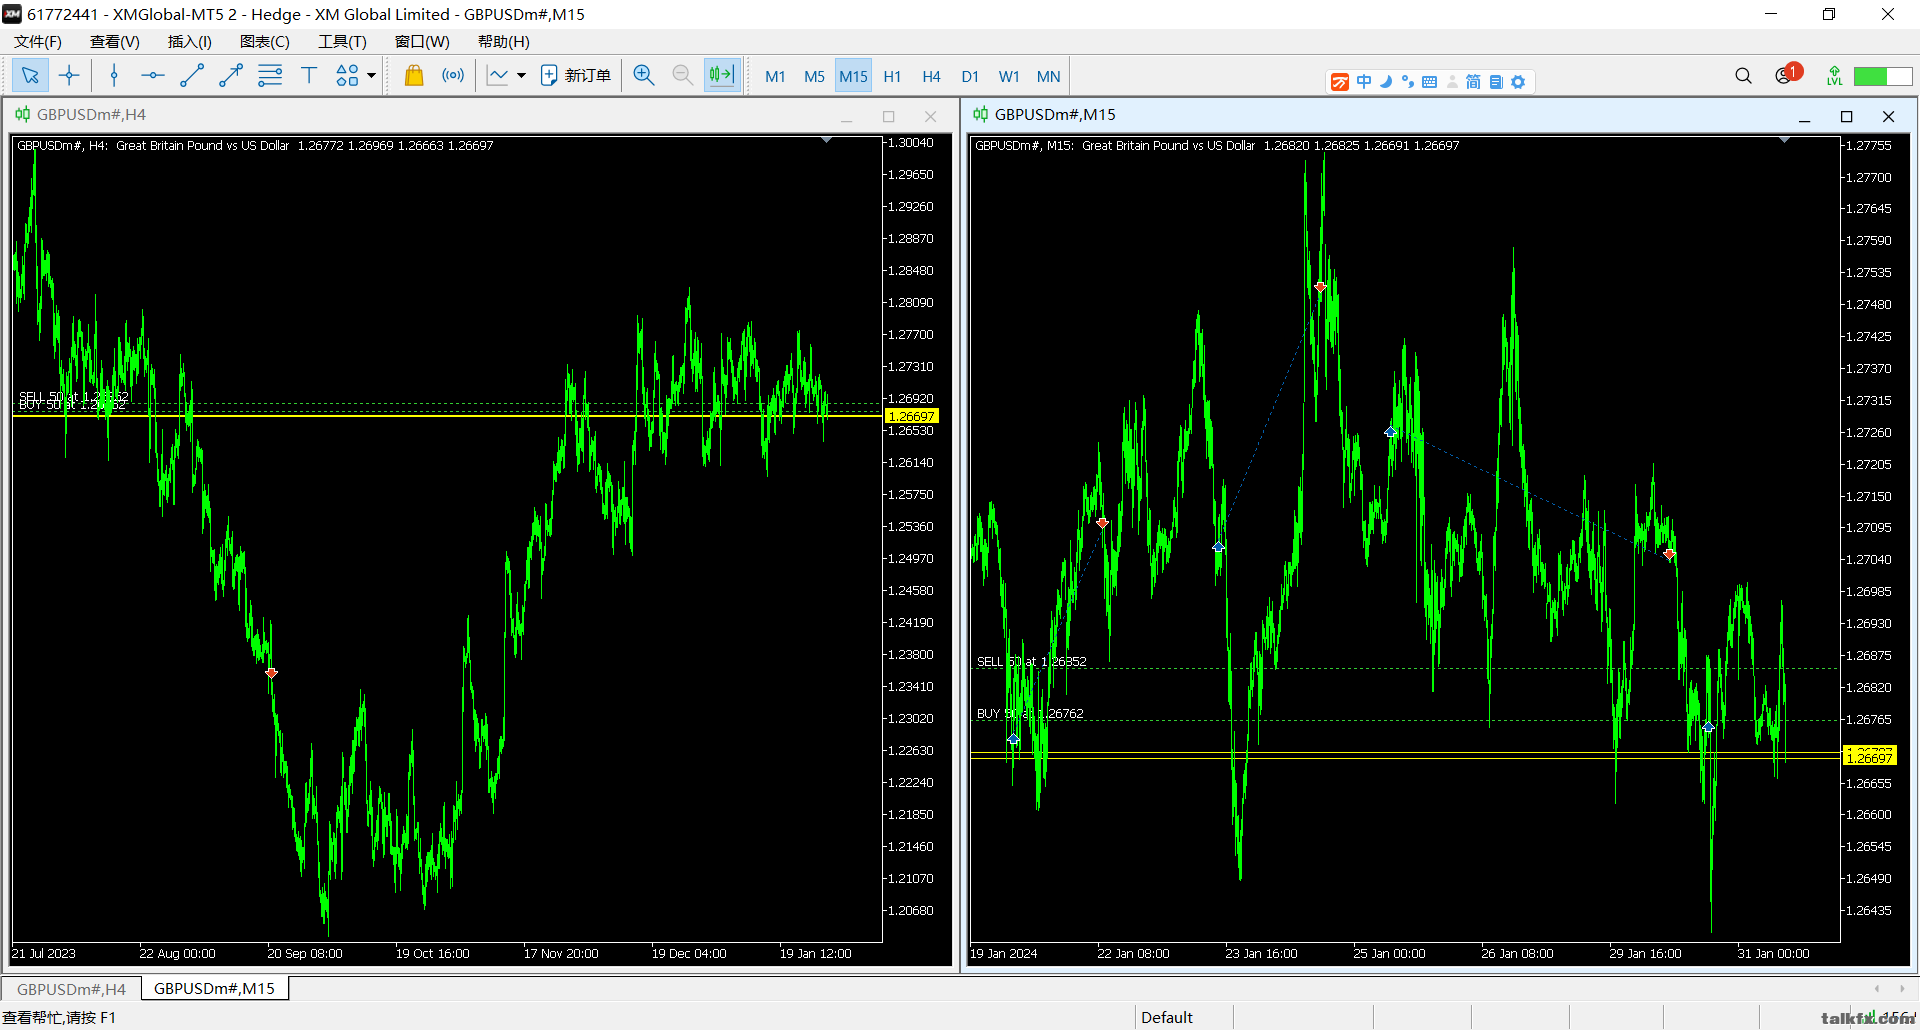Toggle simplified Chinese 简 icon

tap(1474, 82)
